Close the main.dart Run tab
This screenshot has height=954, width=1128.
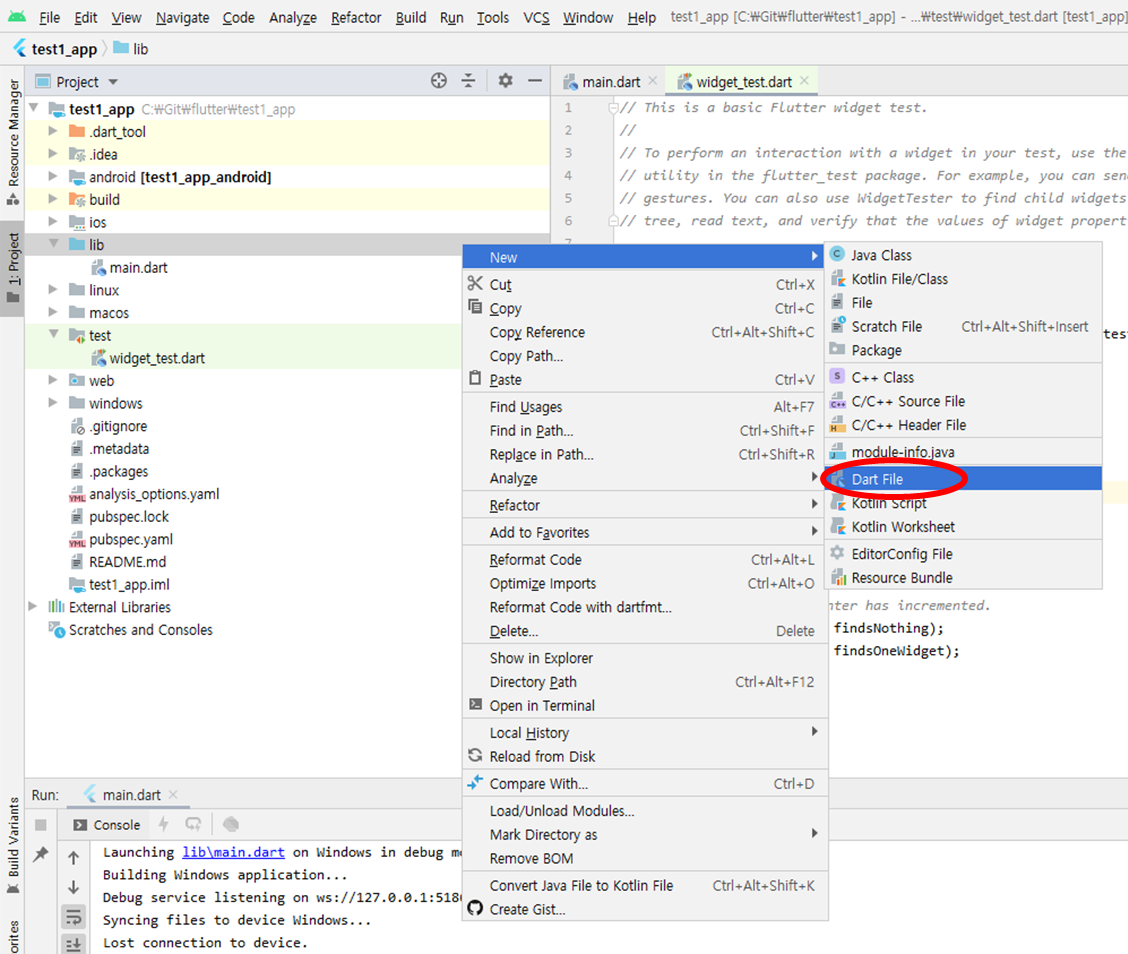point(173,794)
